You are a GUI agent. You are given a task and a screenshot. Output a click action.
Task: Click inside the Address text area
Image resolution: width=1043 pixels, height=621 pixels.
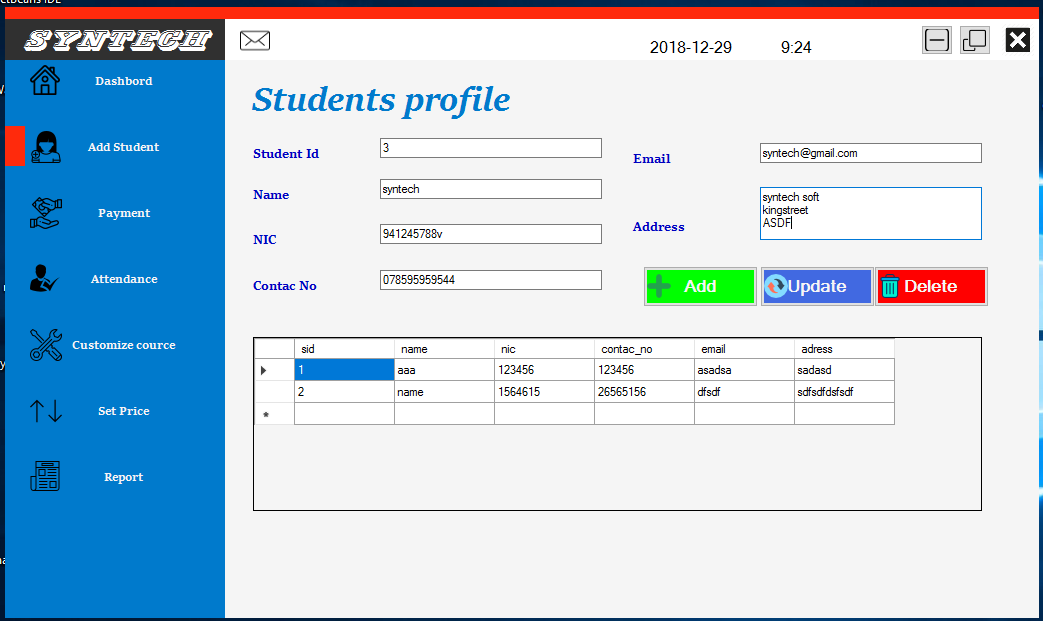[870, 213]
